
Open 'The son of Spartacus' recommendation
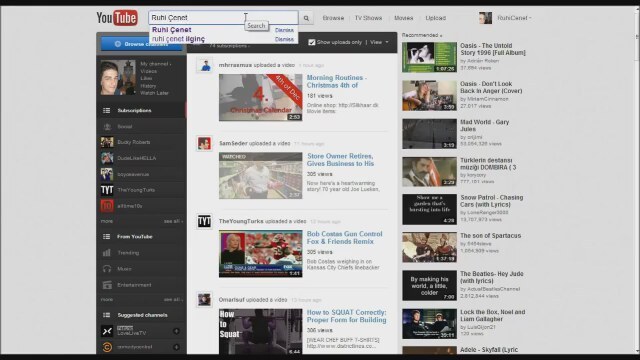pos(490,236)
